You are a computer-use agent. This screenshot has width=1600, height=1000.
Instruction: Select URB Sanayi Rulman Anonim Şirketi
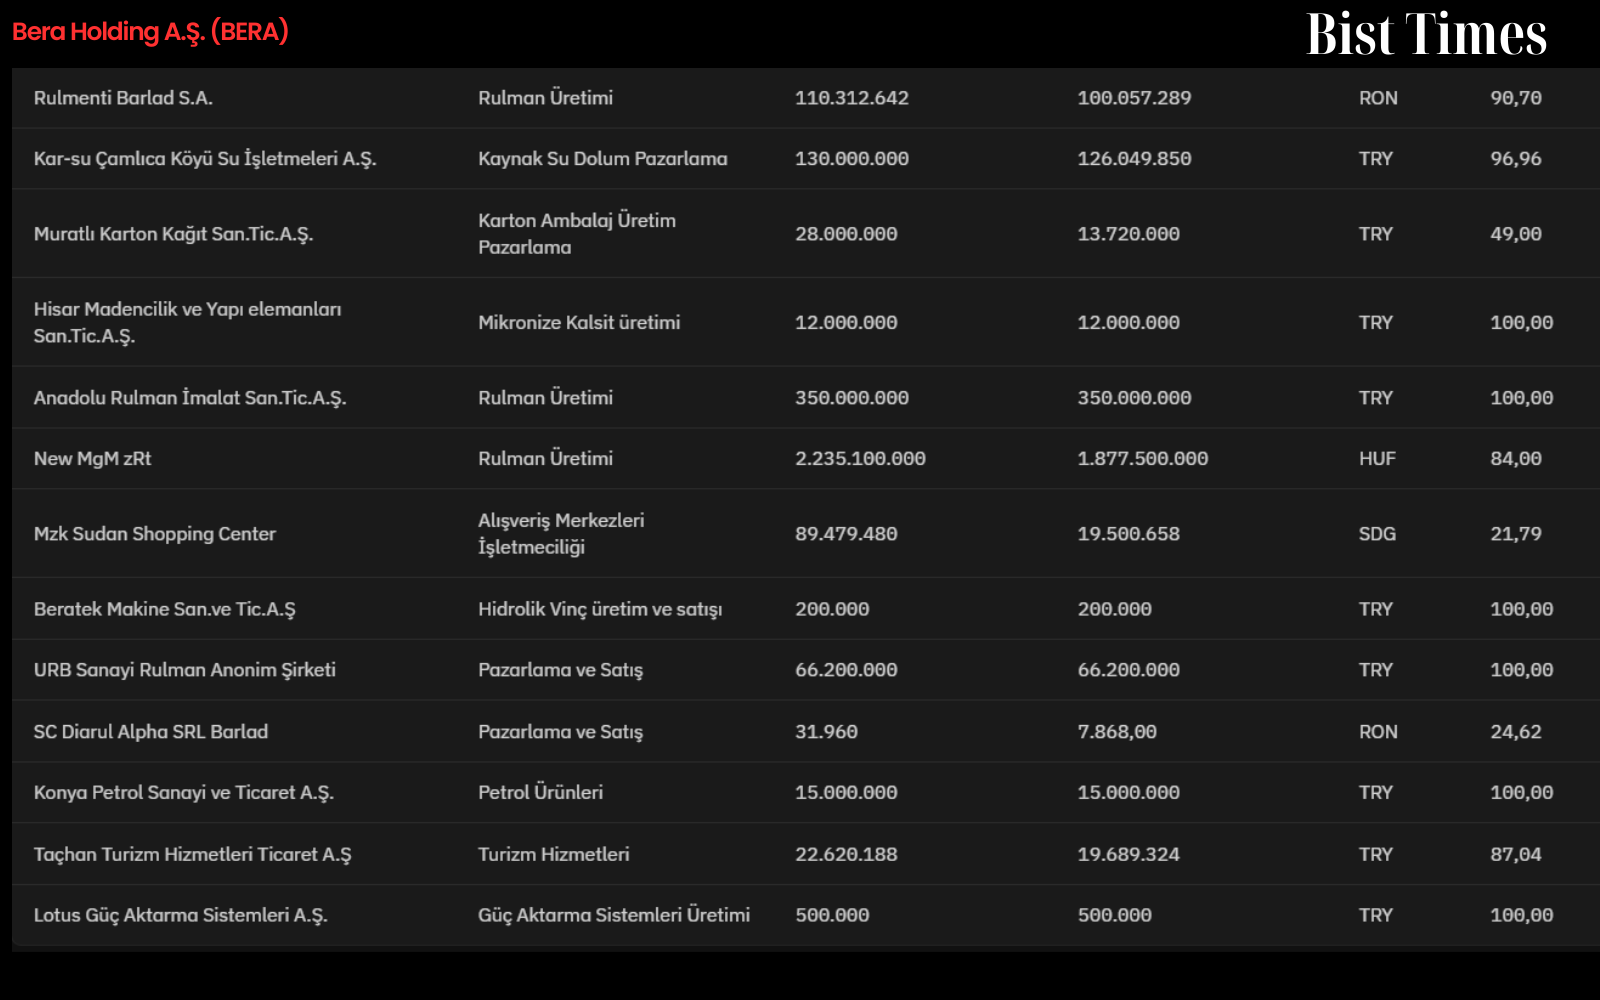185,671
